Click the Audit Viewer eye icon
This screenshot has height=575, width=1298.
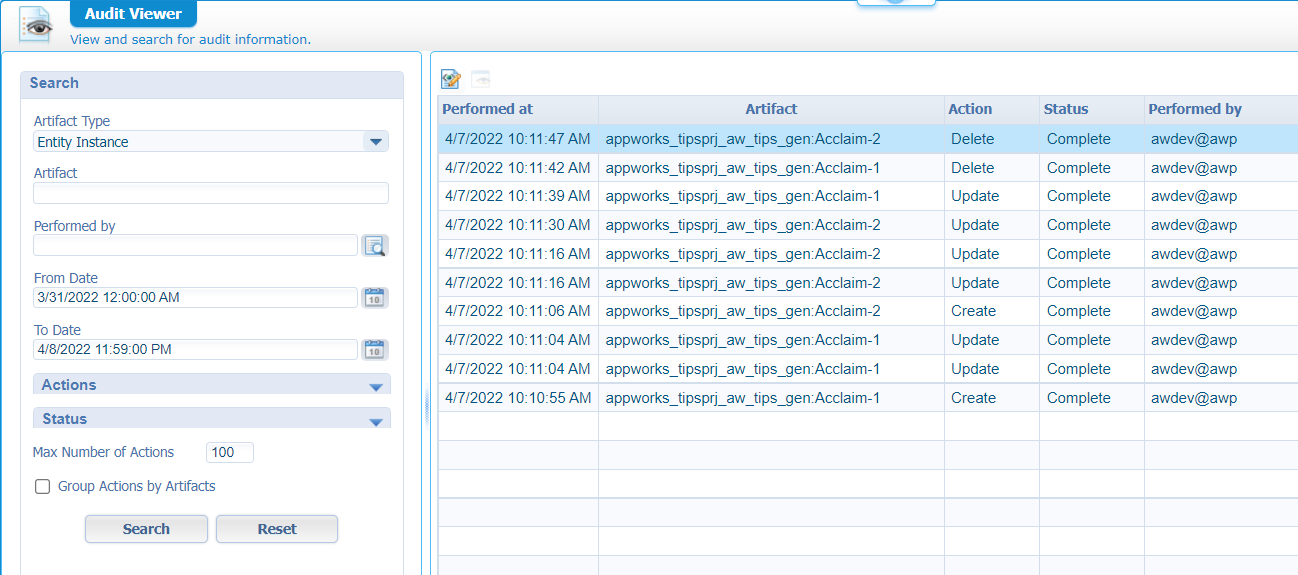(36, 24)
